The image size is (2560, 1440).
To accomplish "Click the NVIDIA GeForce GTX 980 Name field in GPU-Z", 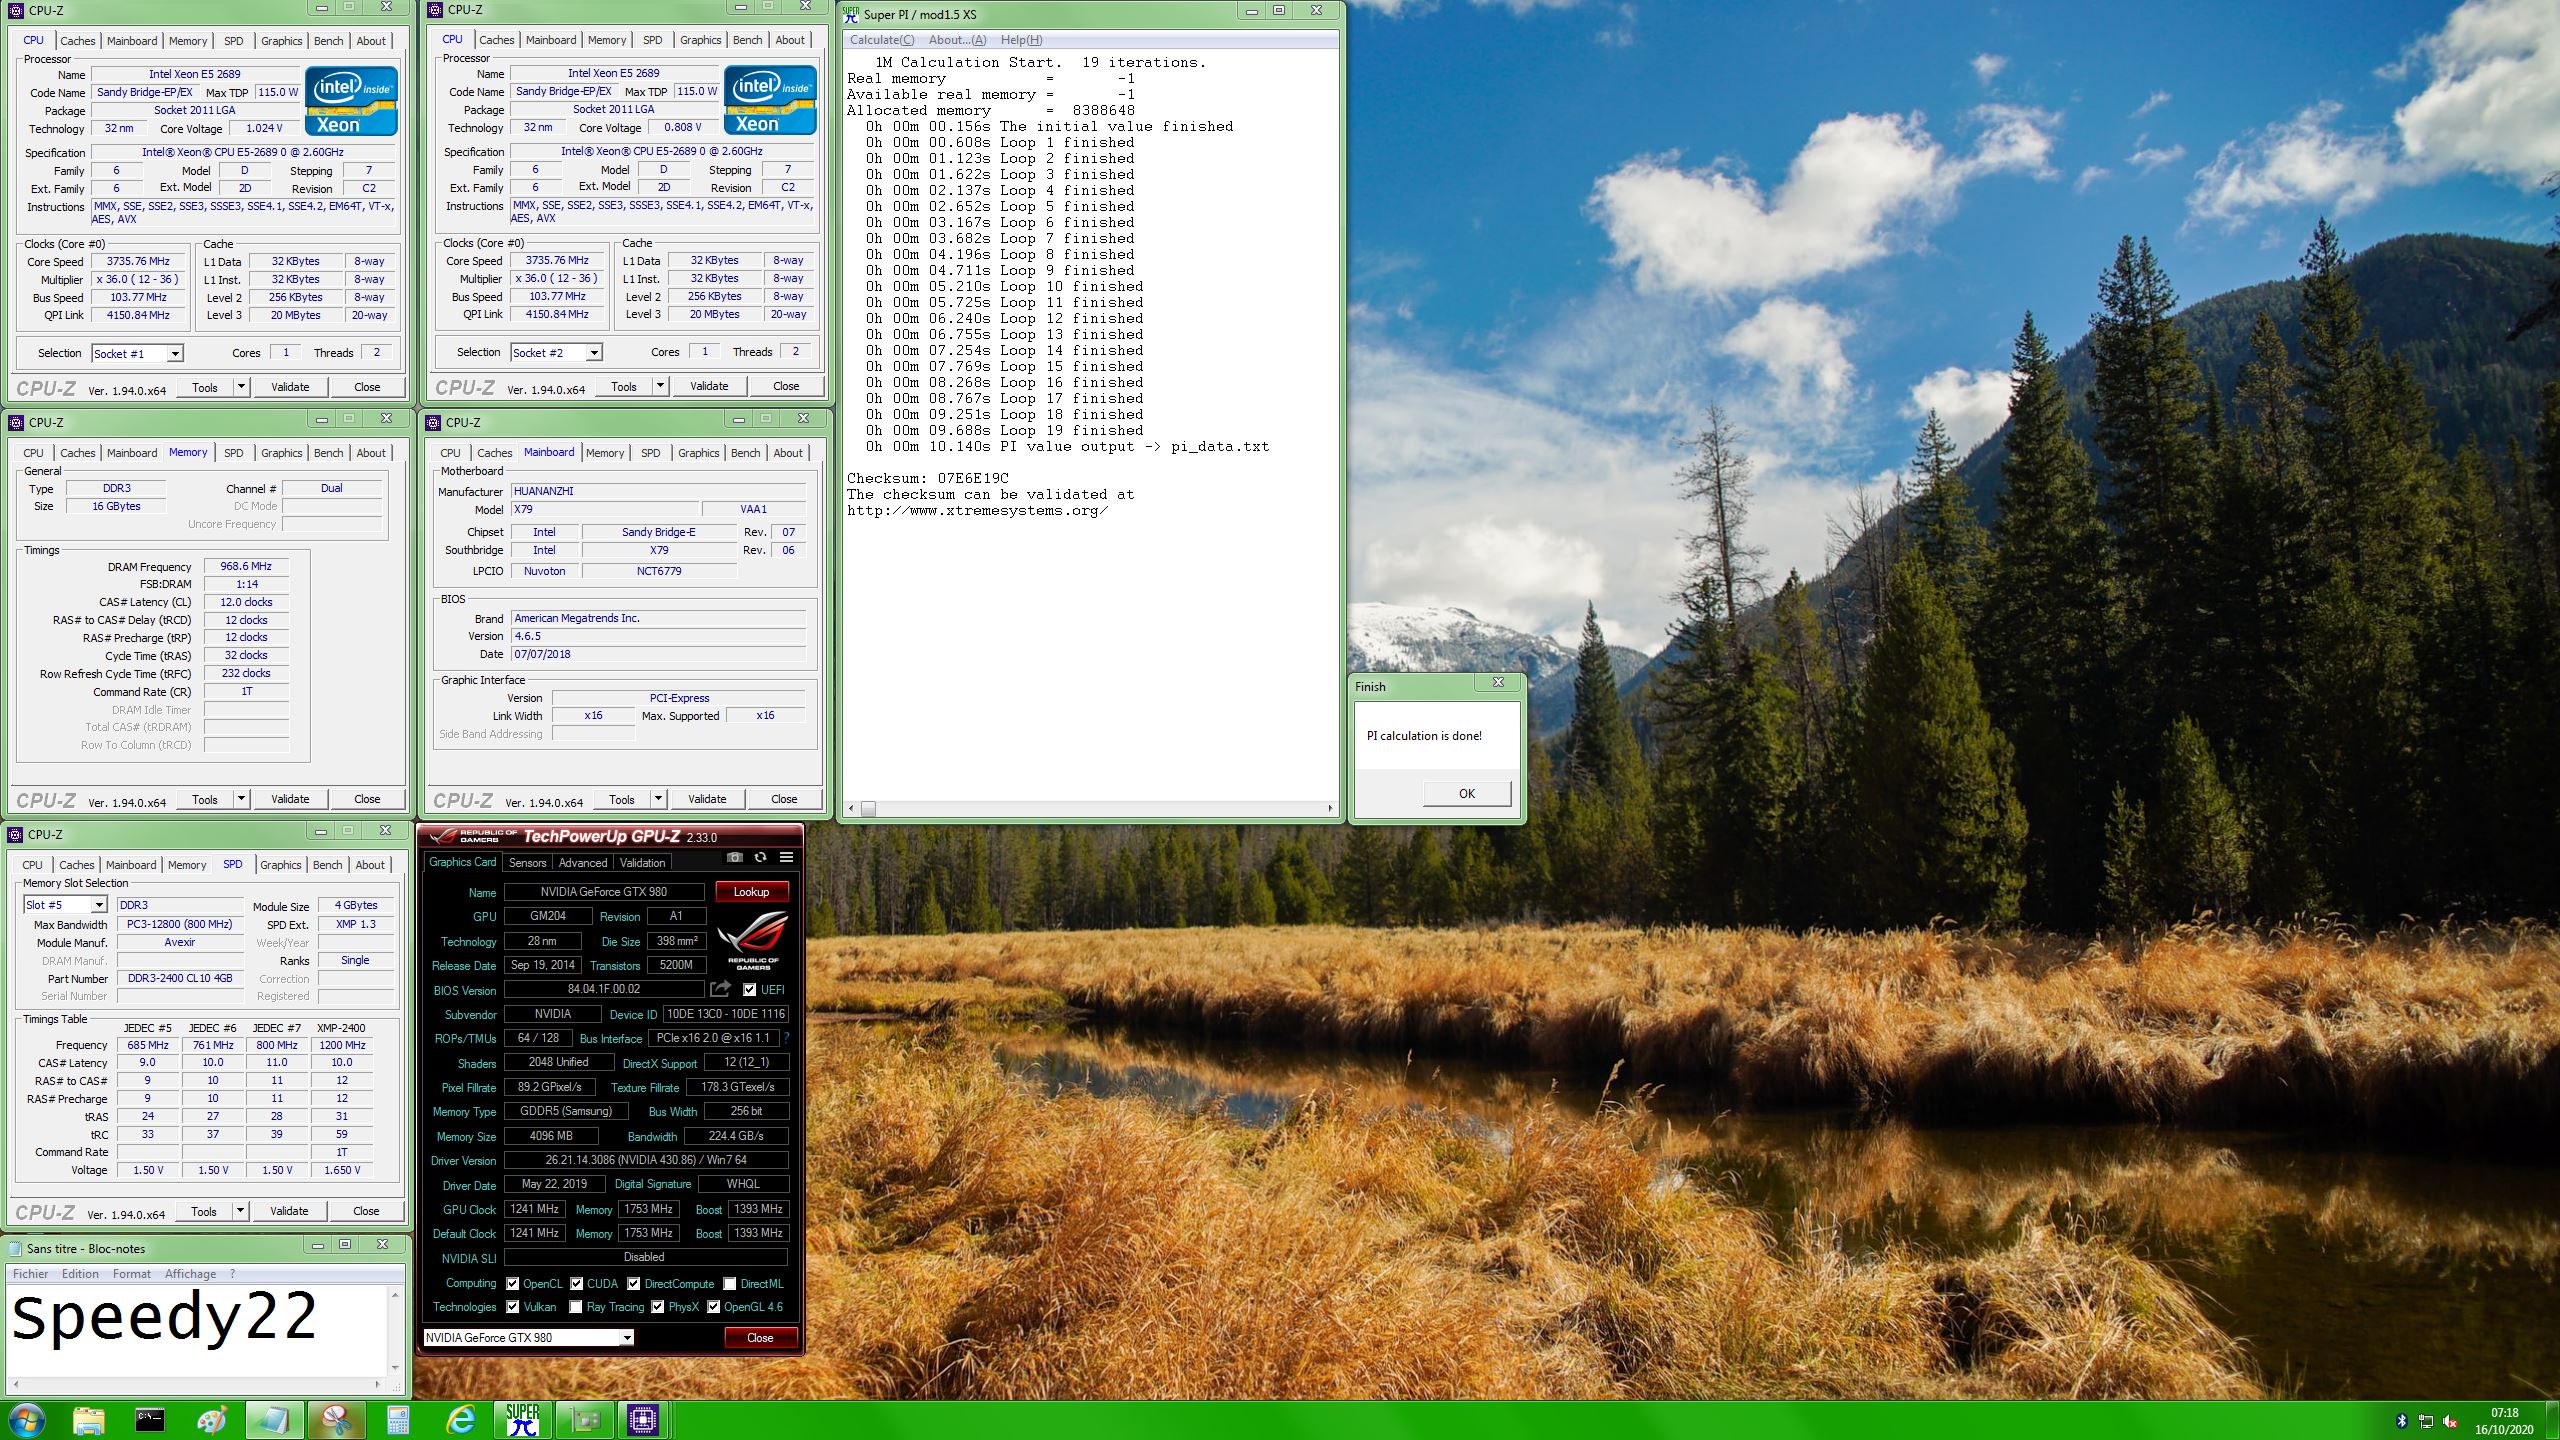I will click(x=604, y=892).
